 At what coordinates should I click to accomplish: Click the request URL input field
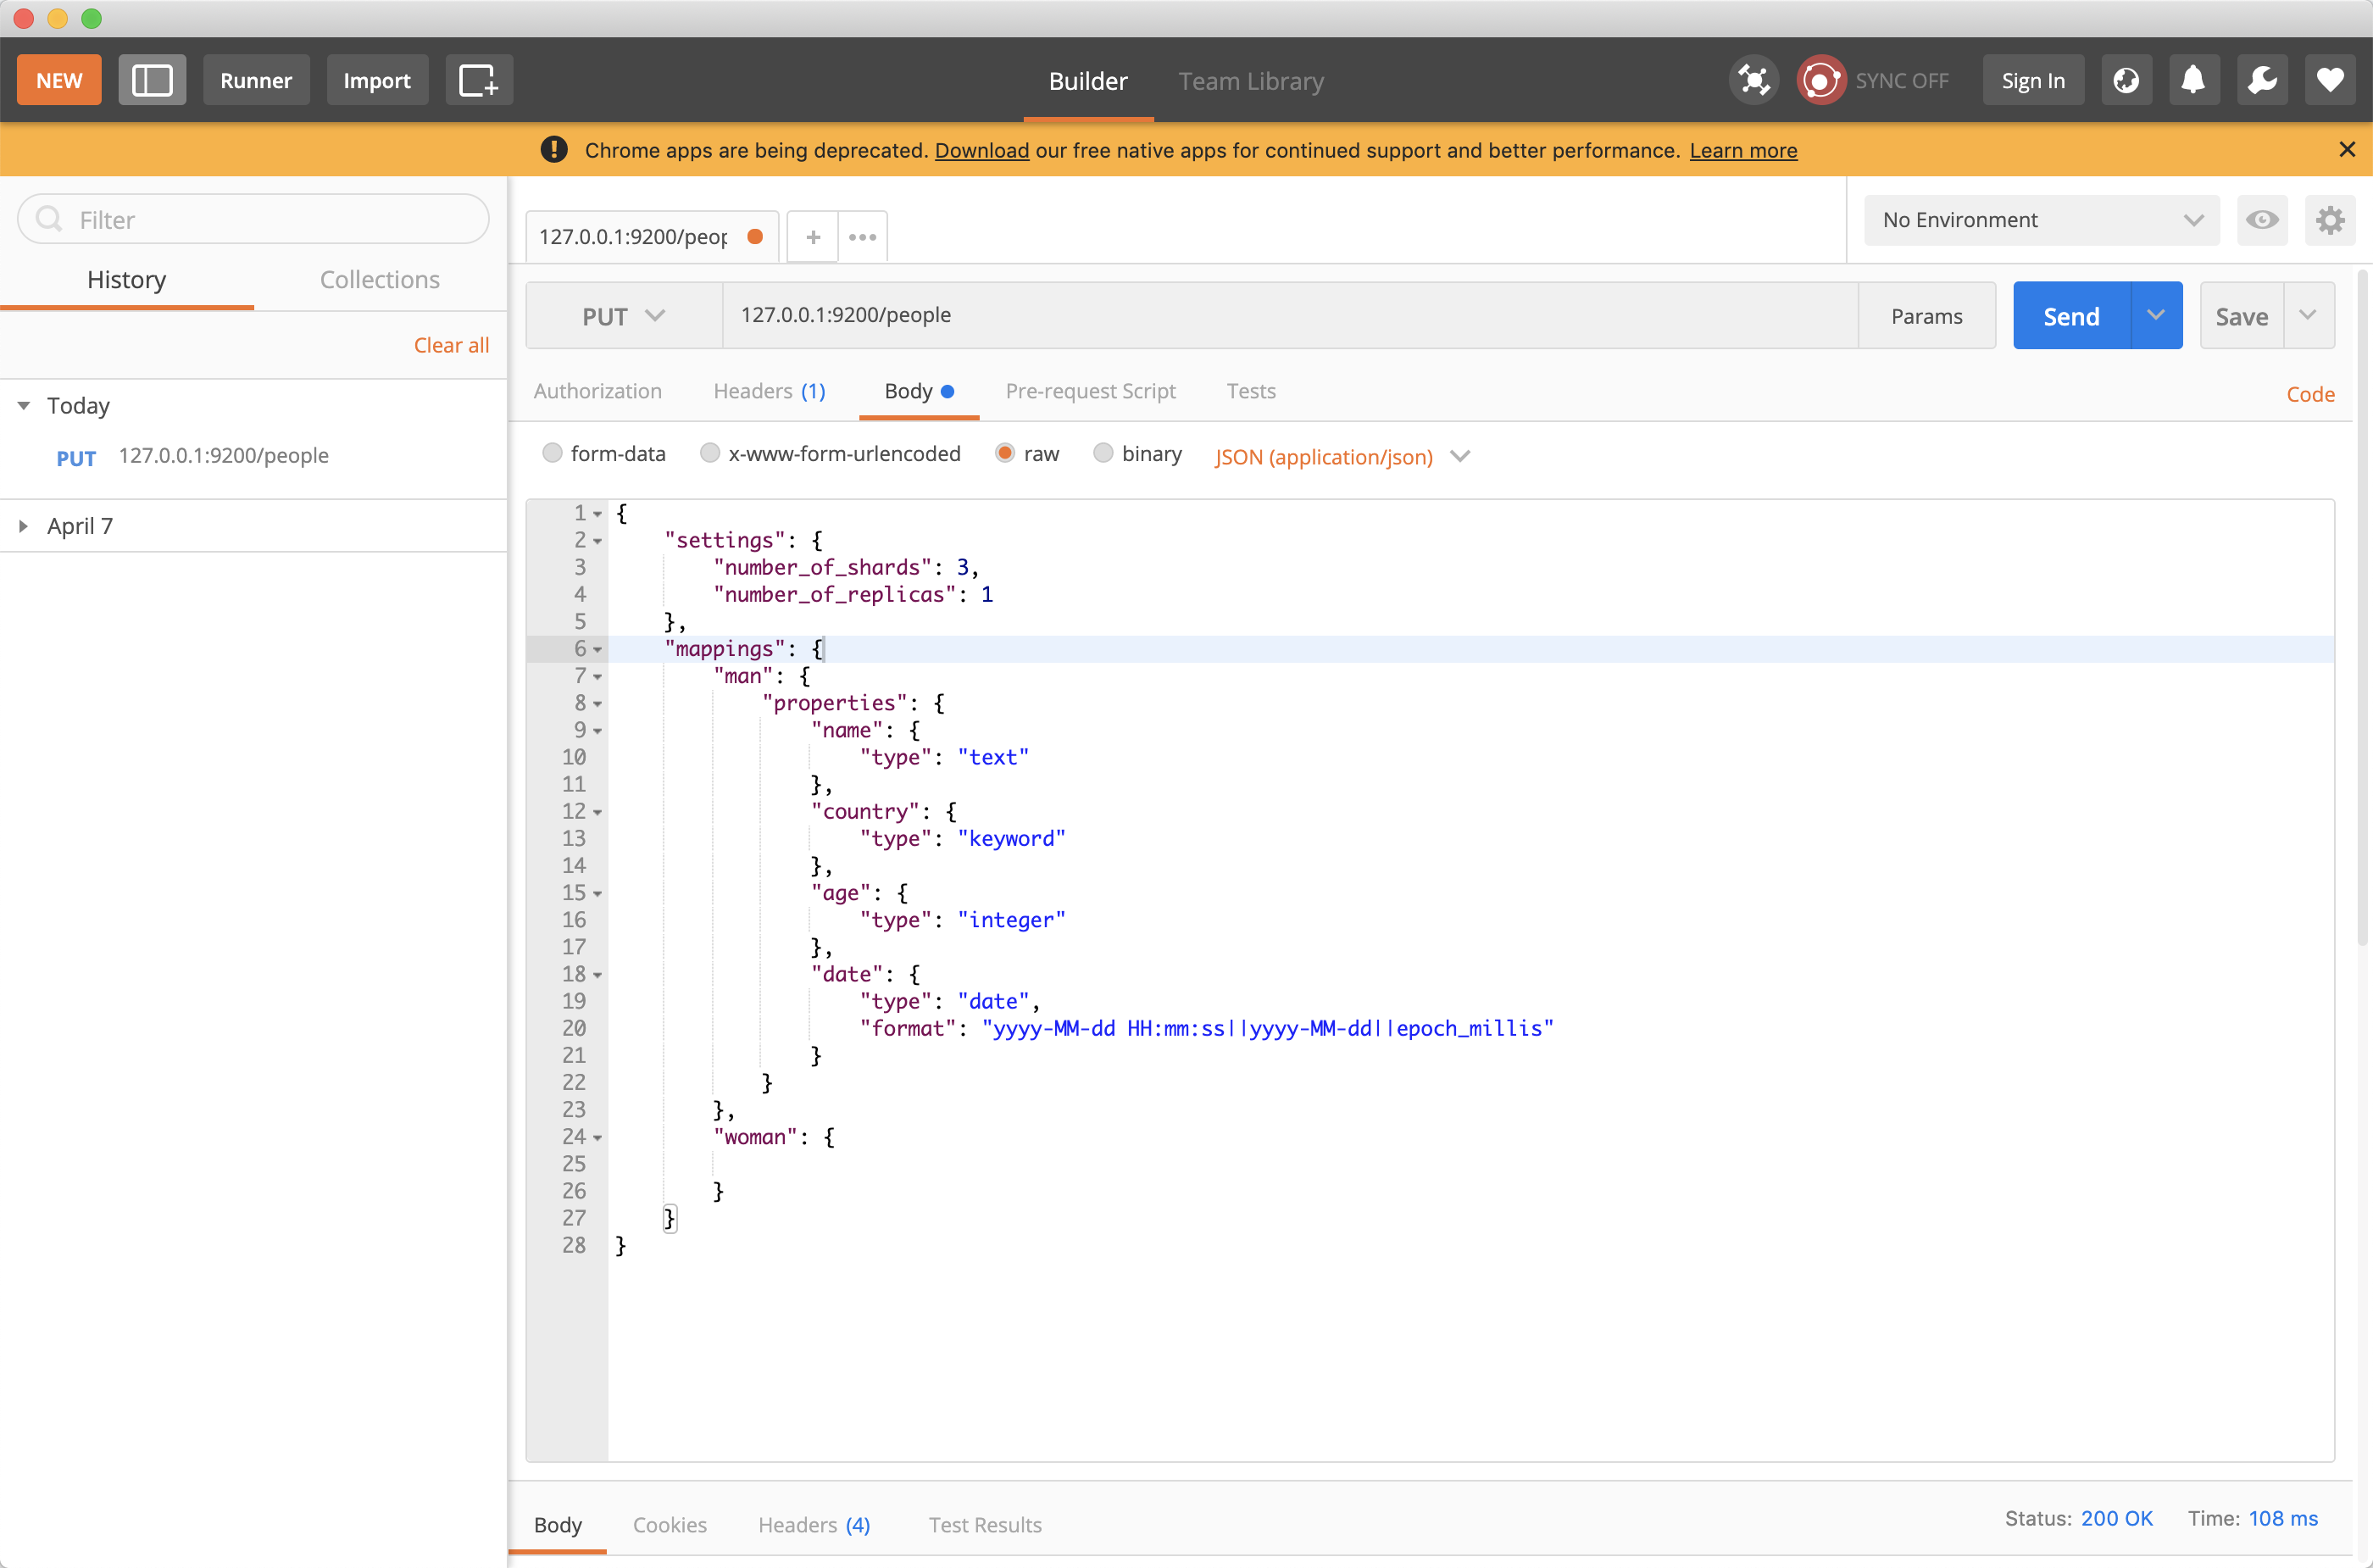click(1290, 315)
